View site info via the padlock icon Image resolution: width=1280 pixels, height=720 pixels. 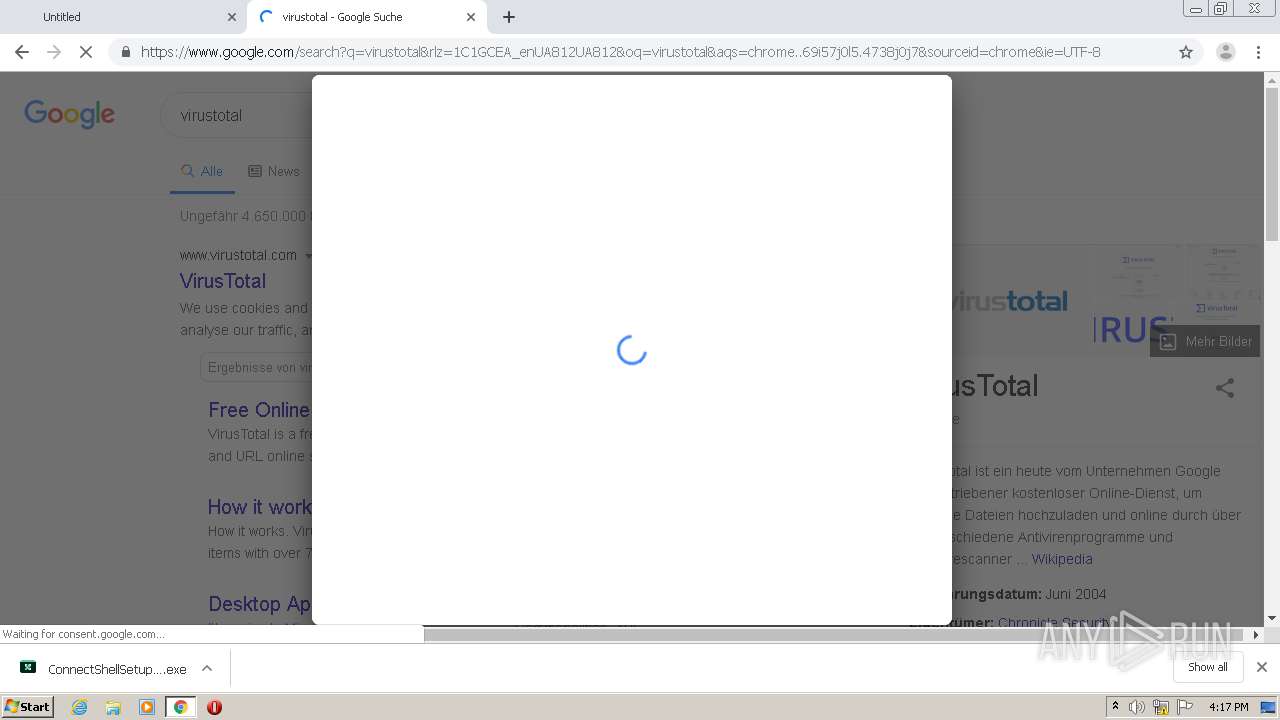coord(125,52)
